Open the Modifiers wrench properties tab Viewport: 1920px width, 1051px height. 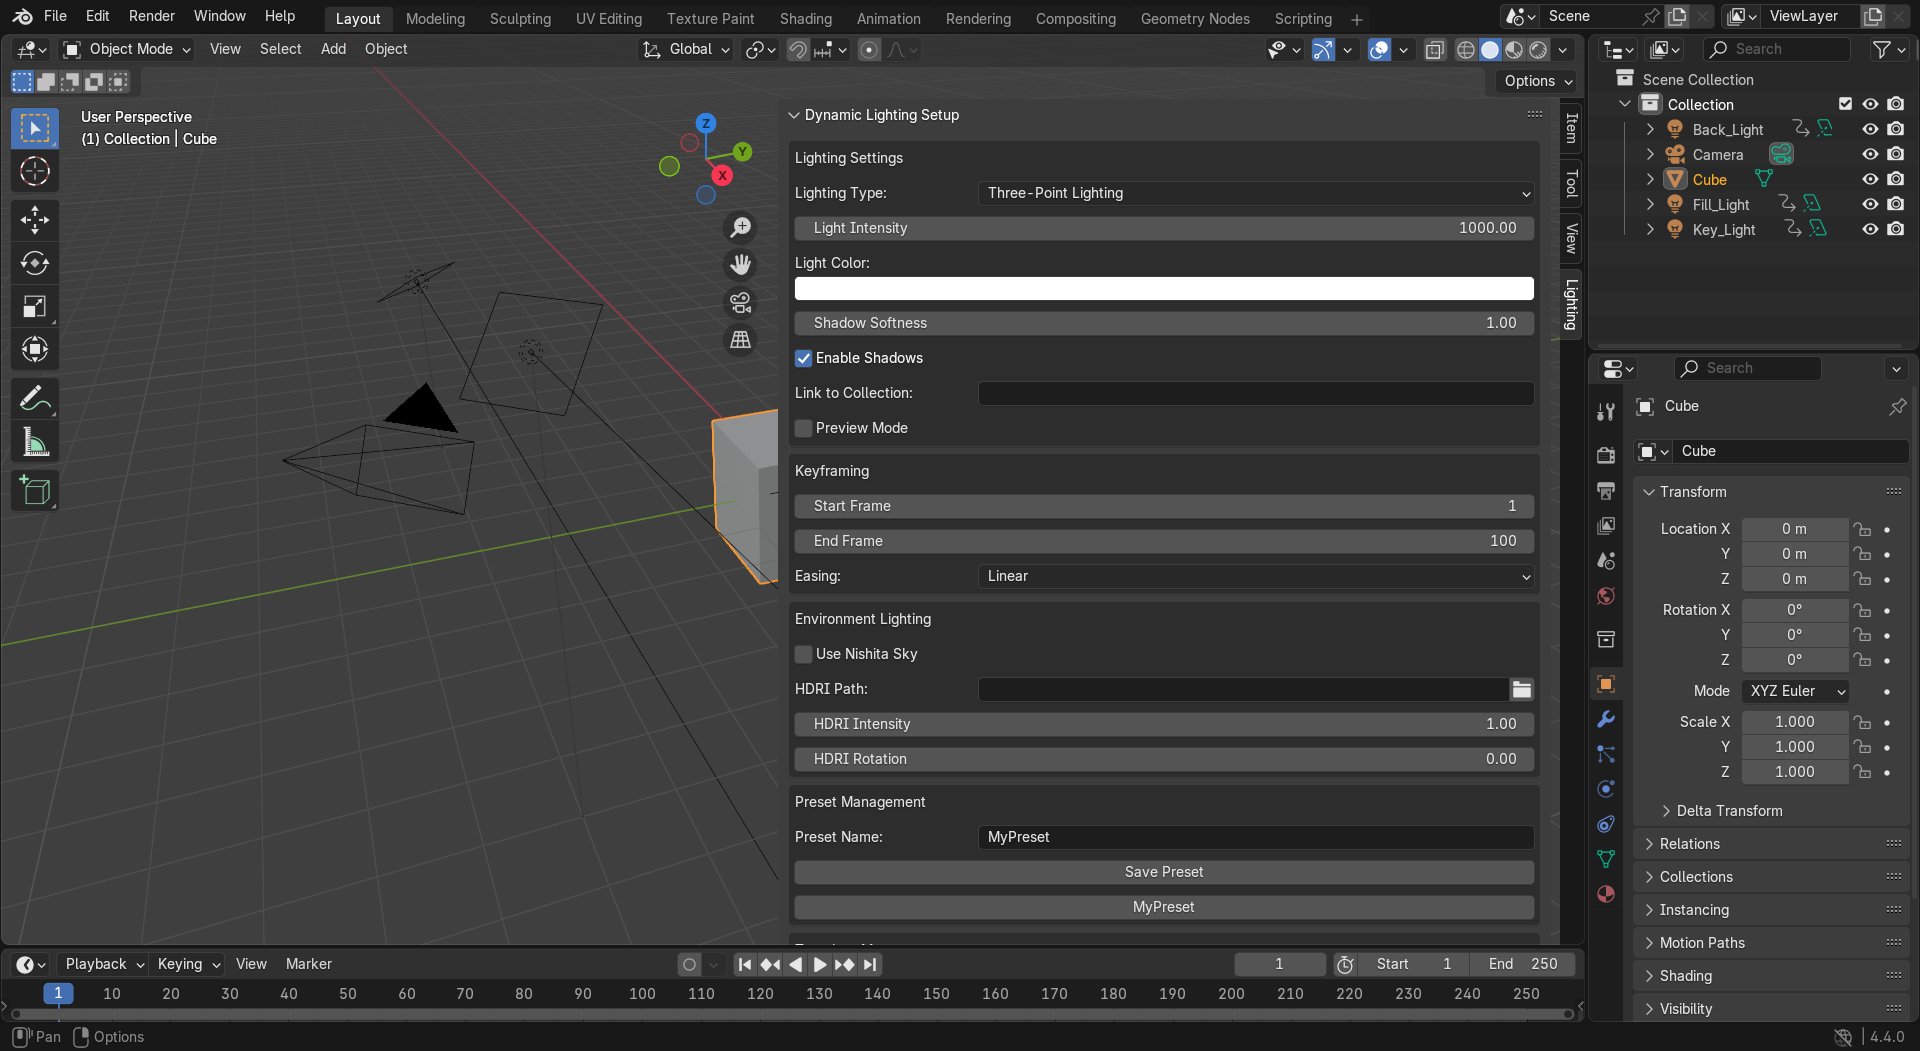[x=1606, y=719]
